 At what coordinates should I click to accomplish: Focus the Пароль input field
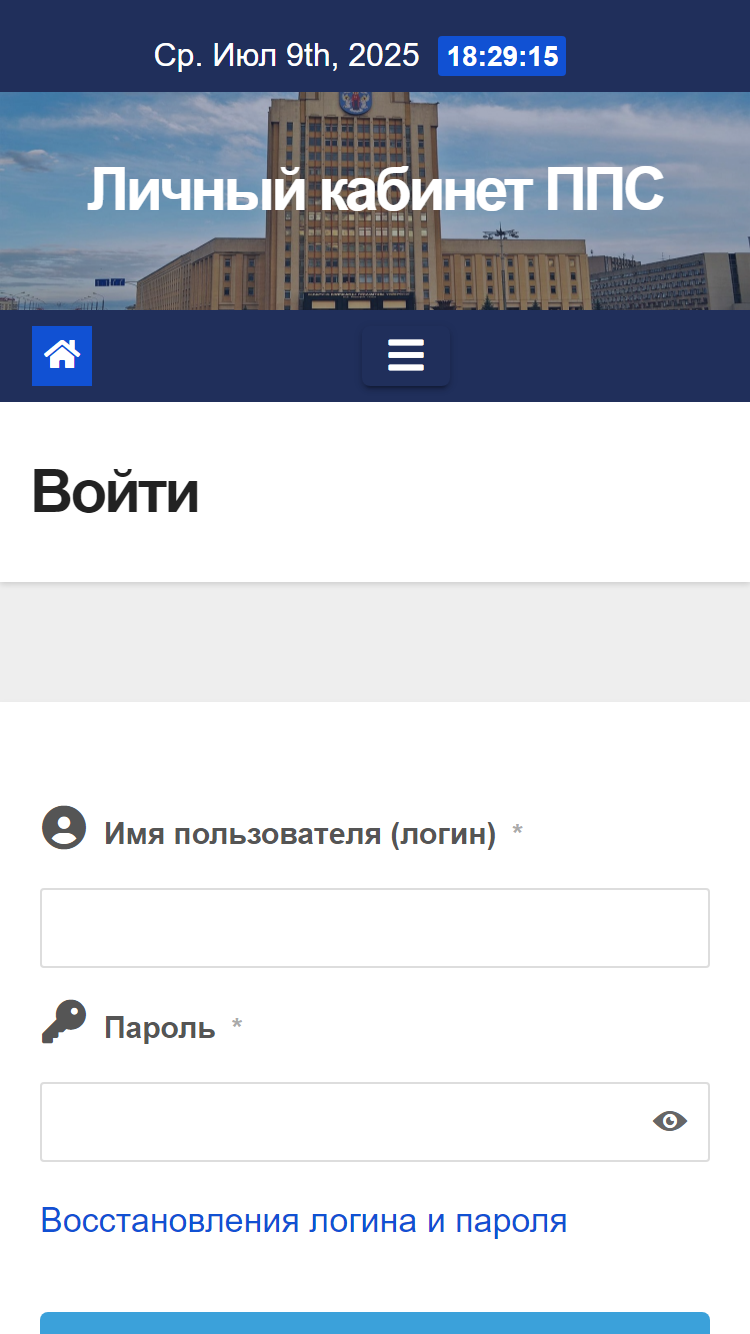pos(375,1122)
